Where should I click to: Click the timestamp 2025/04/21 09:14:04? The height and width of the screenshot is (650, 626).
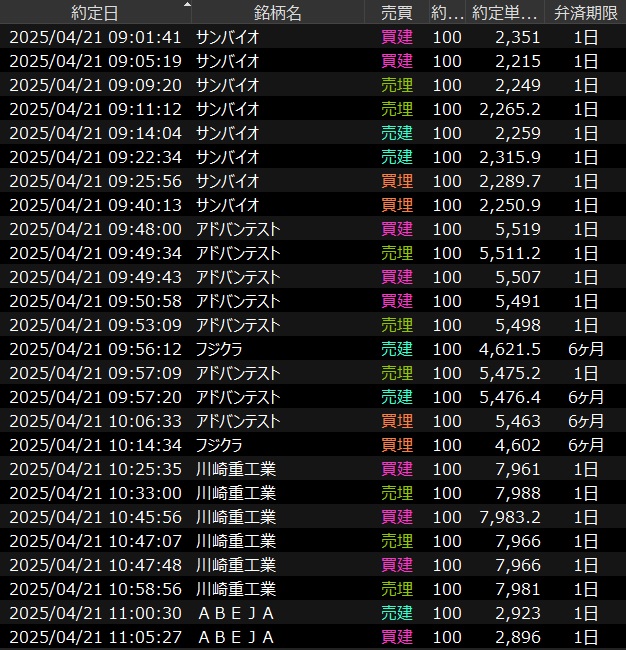coord(95,133)
